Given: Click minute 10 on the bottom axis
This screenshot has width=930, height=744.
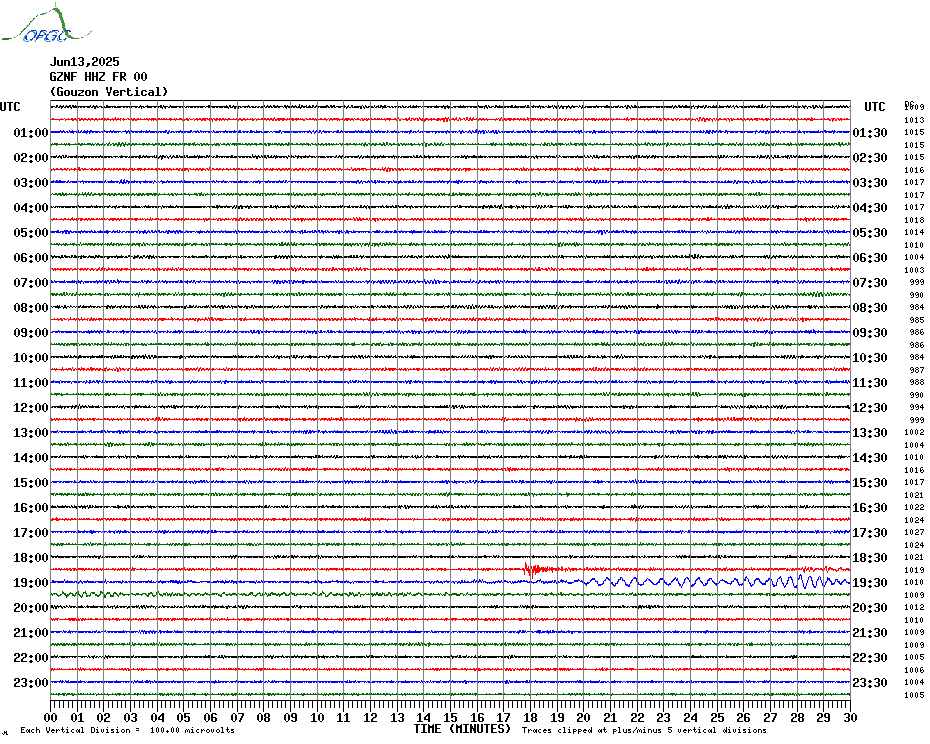Looking at the screenshot, I should 317,717.
